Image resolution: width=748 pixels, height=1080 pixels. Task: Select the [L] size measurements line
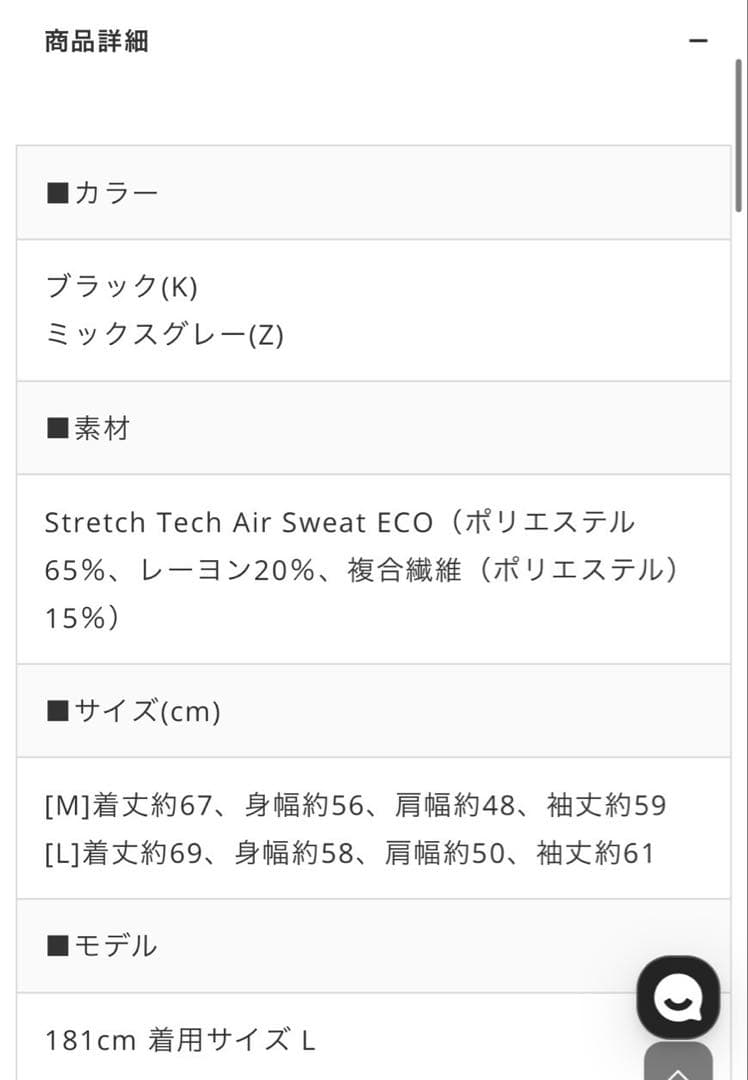(350, 853)
